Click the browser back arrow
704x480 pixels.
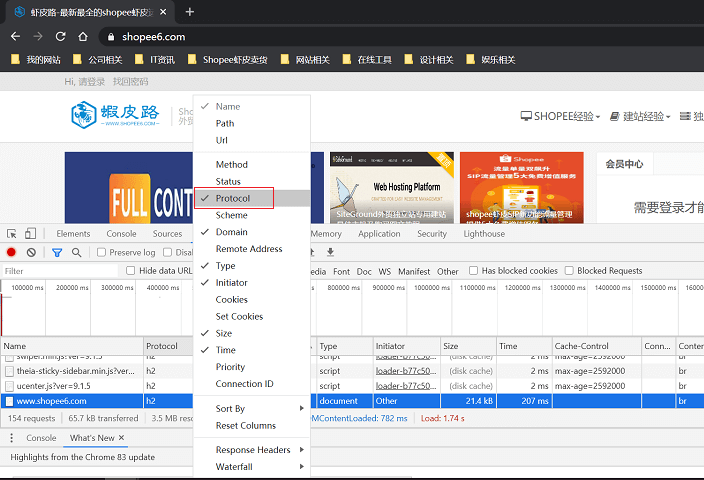click(x=15, y=37)
